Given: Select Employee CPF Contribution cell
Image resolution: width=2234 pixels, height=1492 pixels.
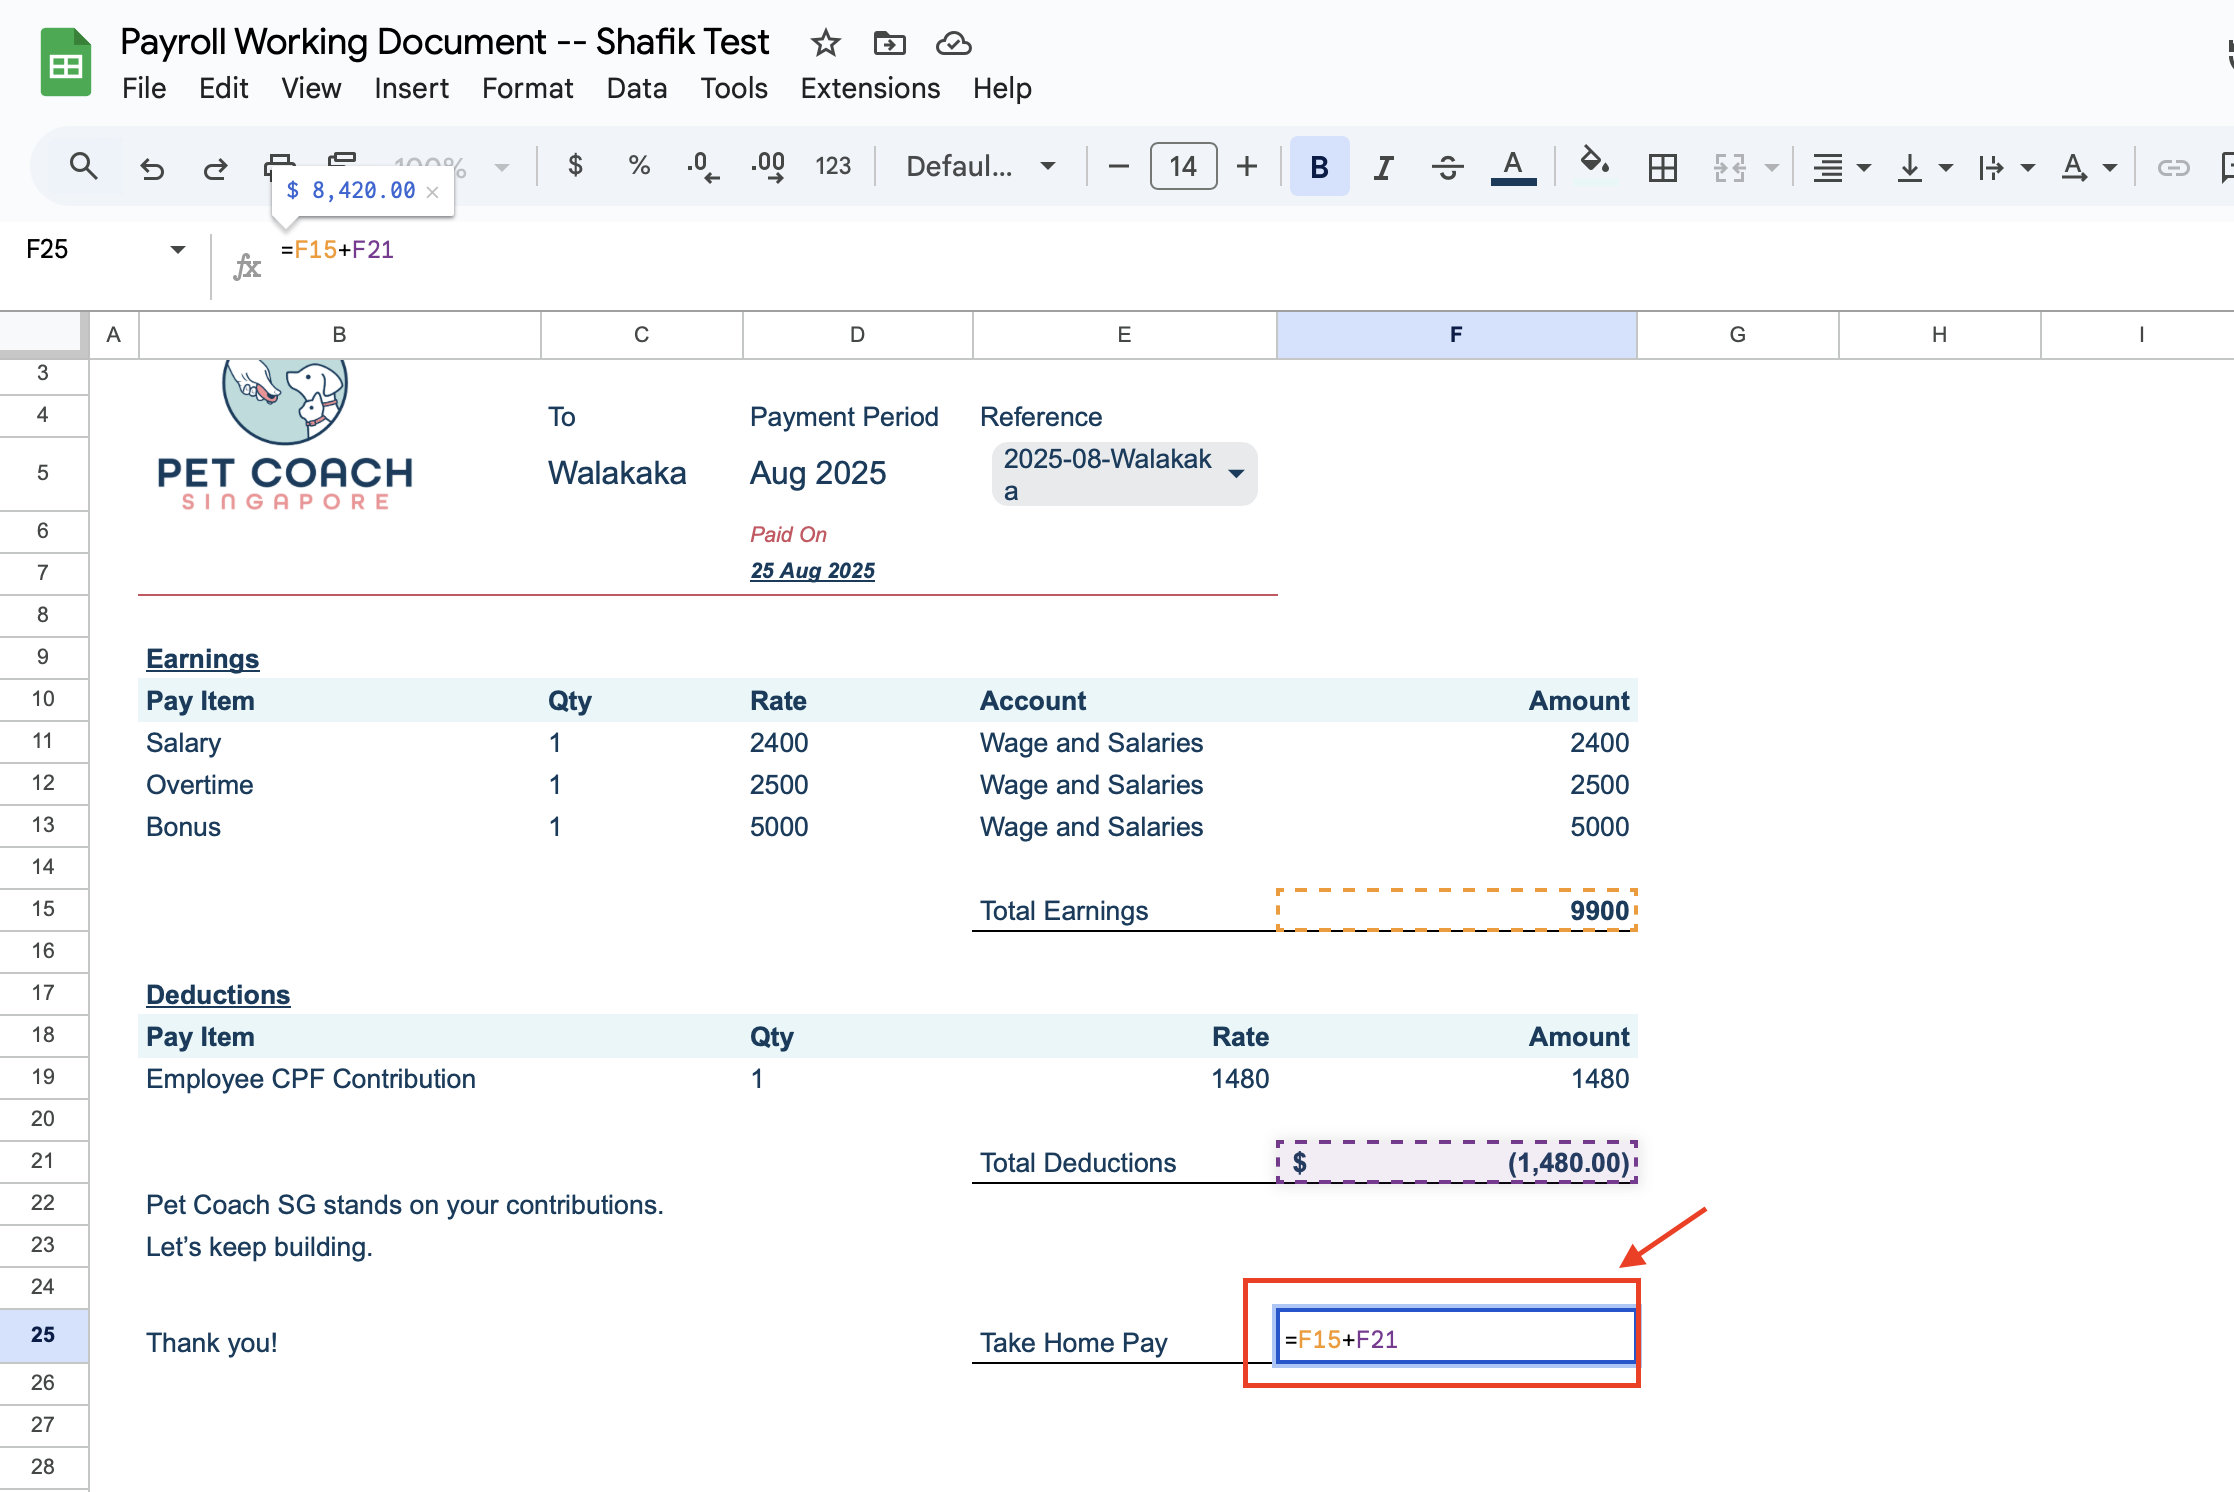Looking at the screenshot, I should [339, 1079].
